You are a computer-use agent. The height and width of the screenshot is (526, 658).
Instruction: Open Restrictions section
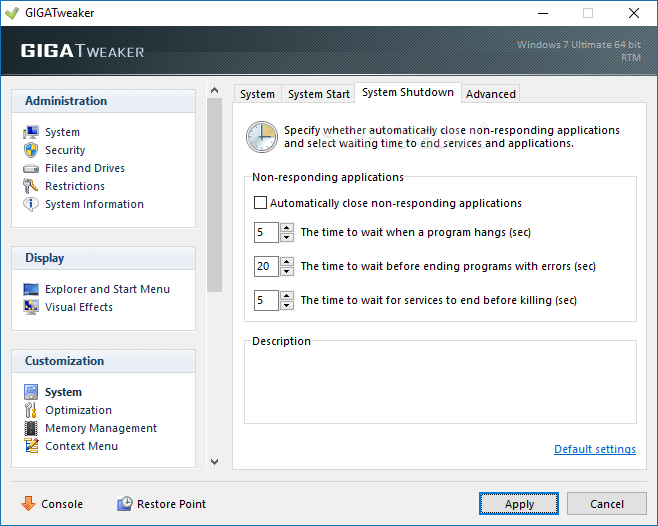click(x=75, y=186)
